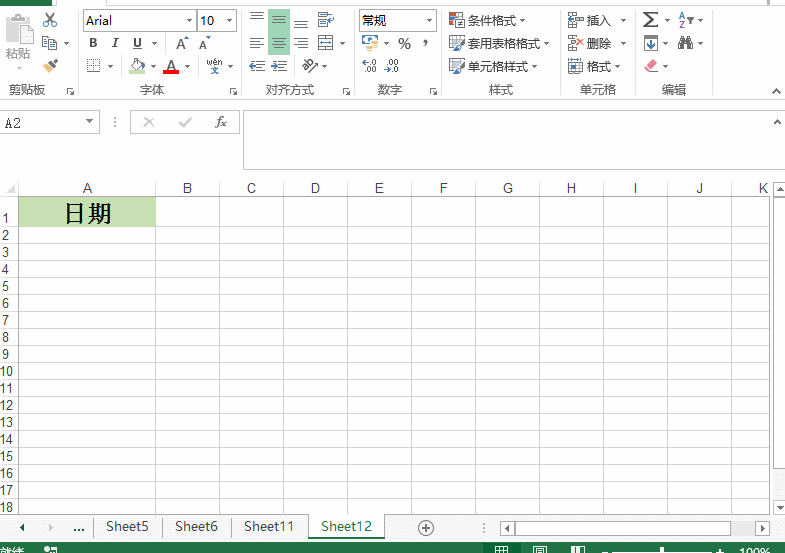Toggle top vertical alignment
This screenshot has height=553, width=785.
click(x=257, y=20)
